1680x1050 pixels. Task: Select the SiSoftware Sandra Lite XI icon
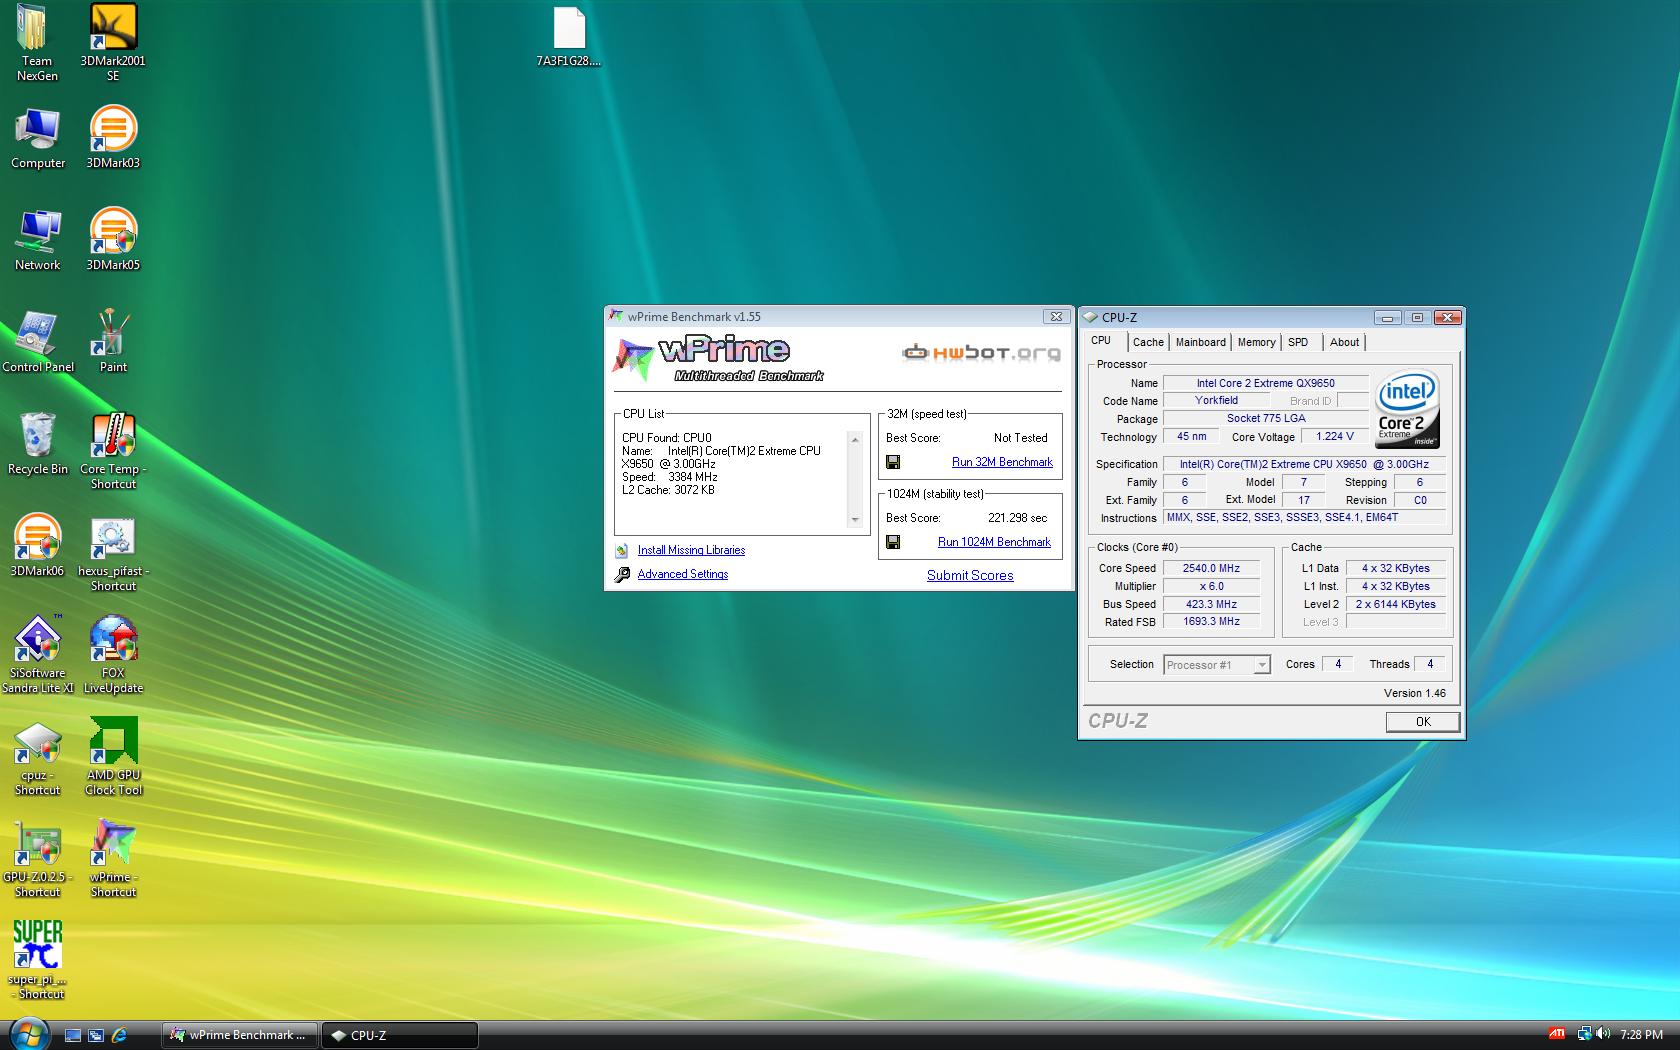click(38, 656)
